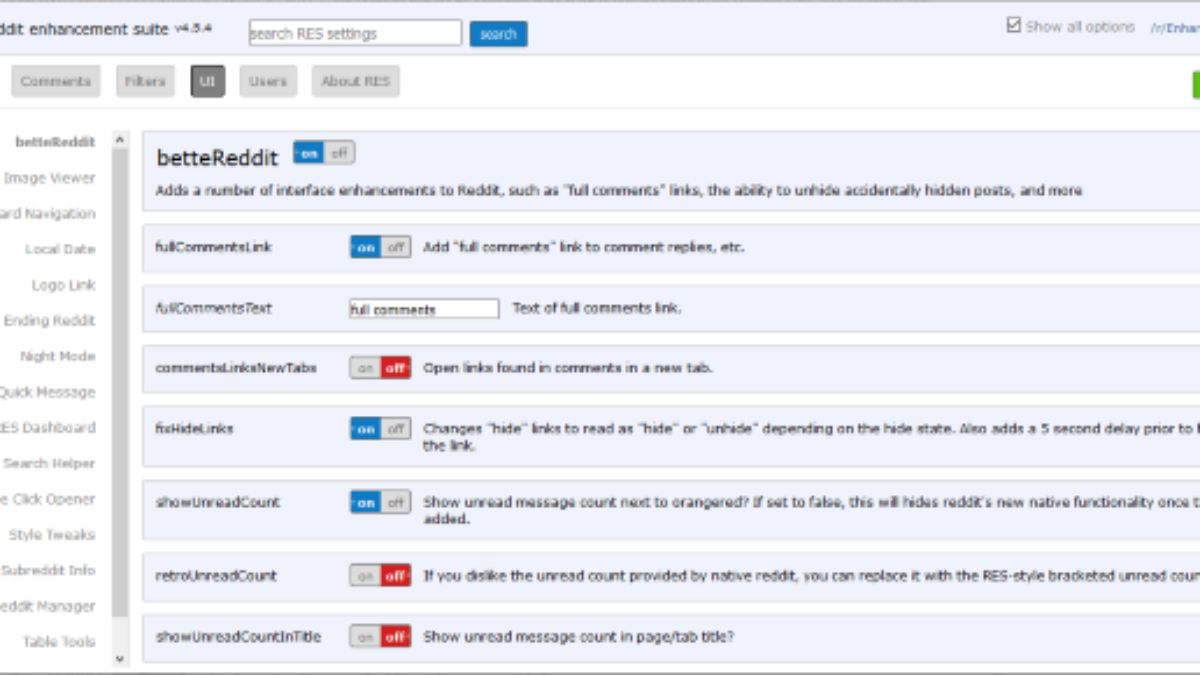The width and height of the screenshot is (1200, 675).
Task: Select betteReddit in the module list
Action: [x=55, y=142]
